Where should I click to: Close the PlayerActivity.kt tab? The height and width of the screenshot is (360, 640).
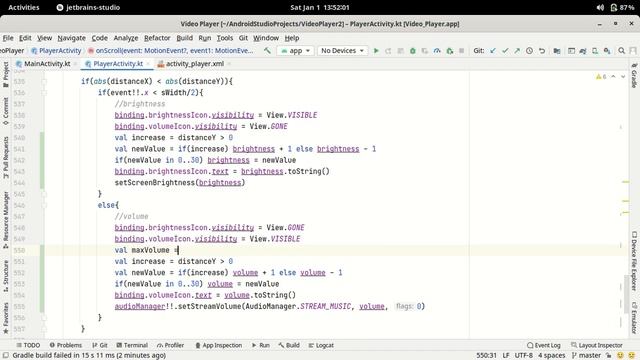click(x=148, y=64)
